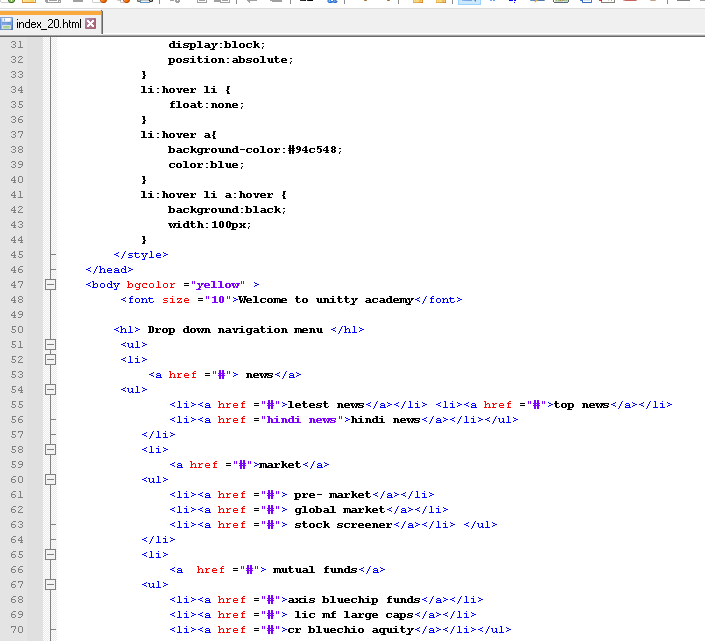Click the #94c548 background-color value

tap(314, 150)
